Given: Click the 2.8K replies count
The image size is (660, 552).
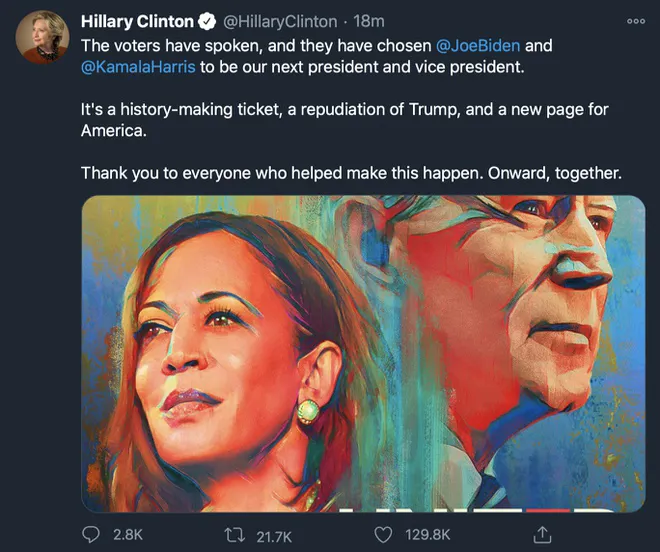Looking at the screenshot, I should [x=128, y=535].
